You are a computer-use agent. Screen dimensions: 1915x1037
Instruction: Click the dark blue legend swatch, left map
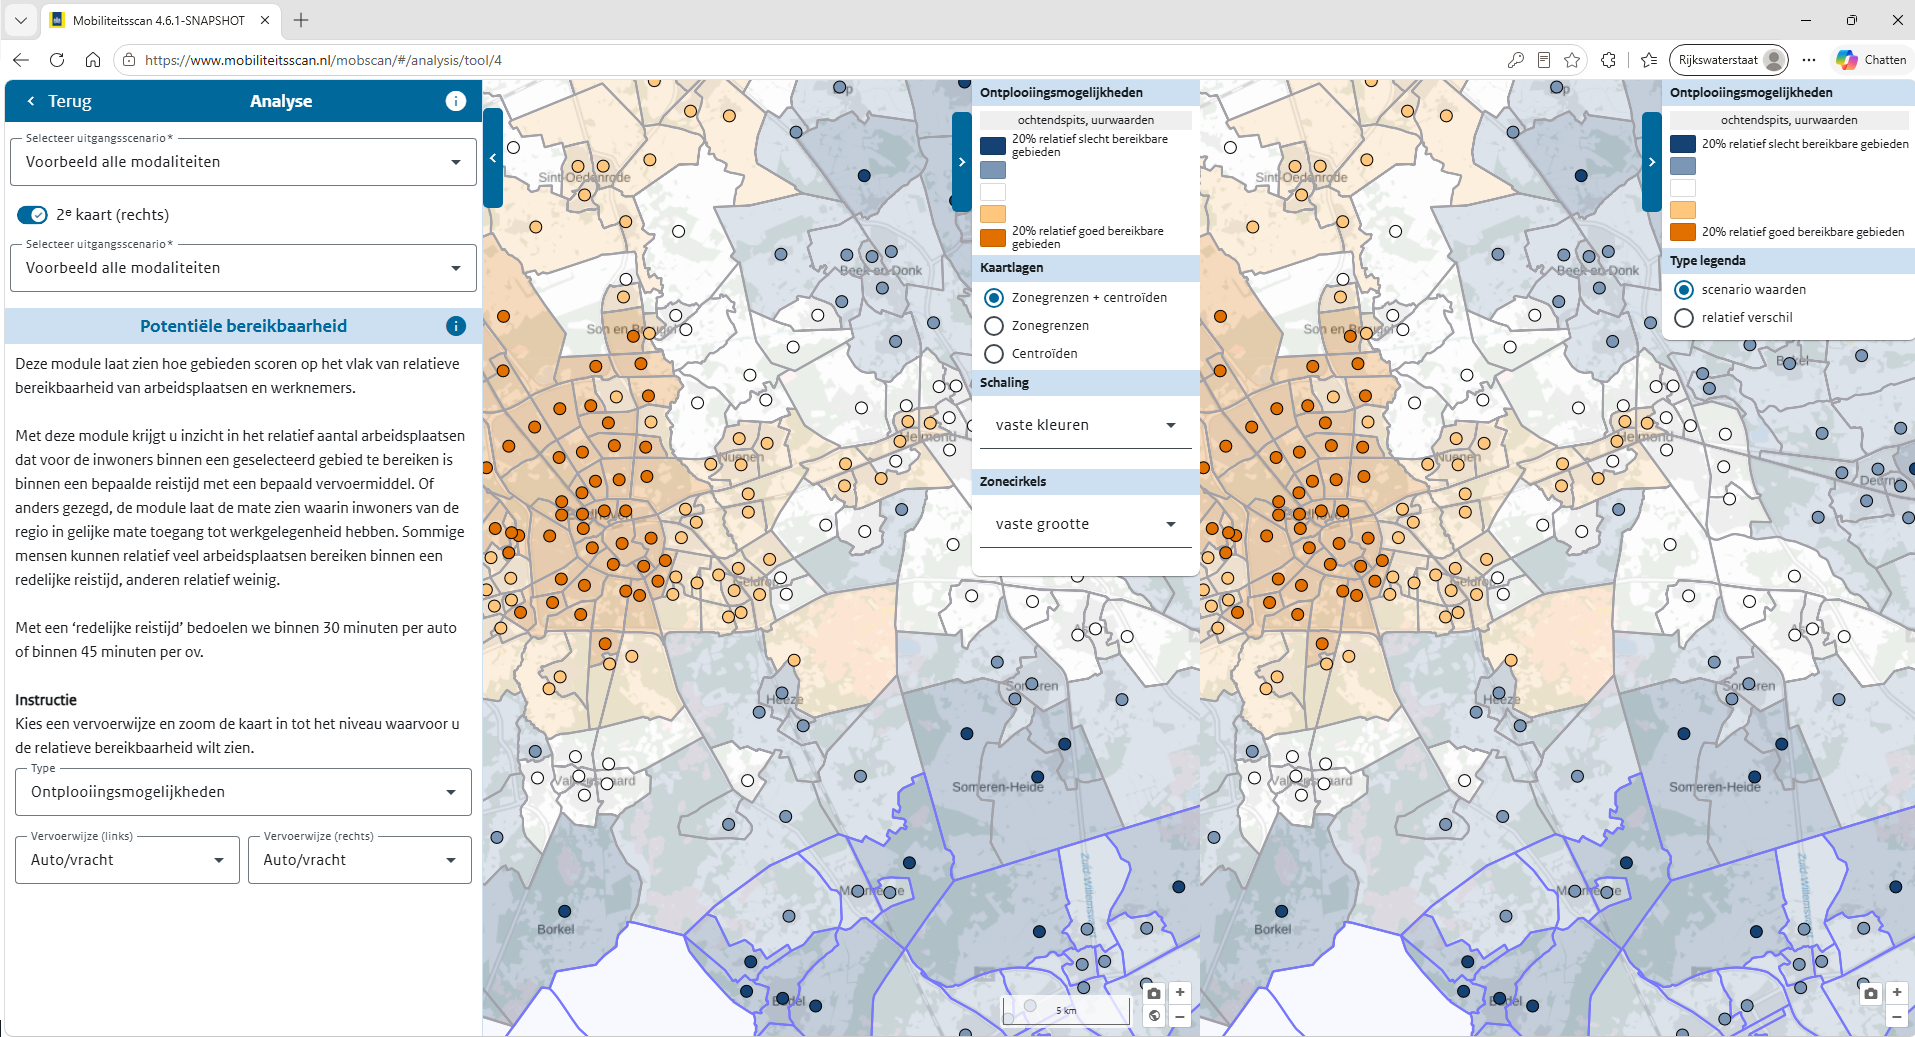pyautogui.click(x=993, y=146)
